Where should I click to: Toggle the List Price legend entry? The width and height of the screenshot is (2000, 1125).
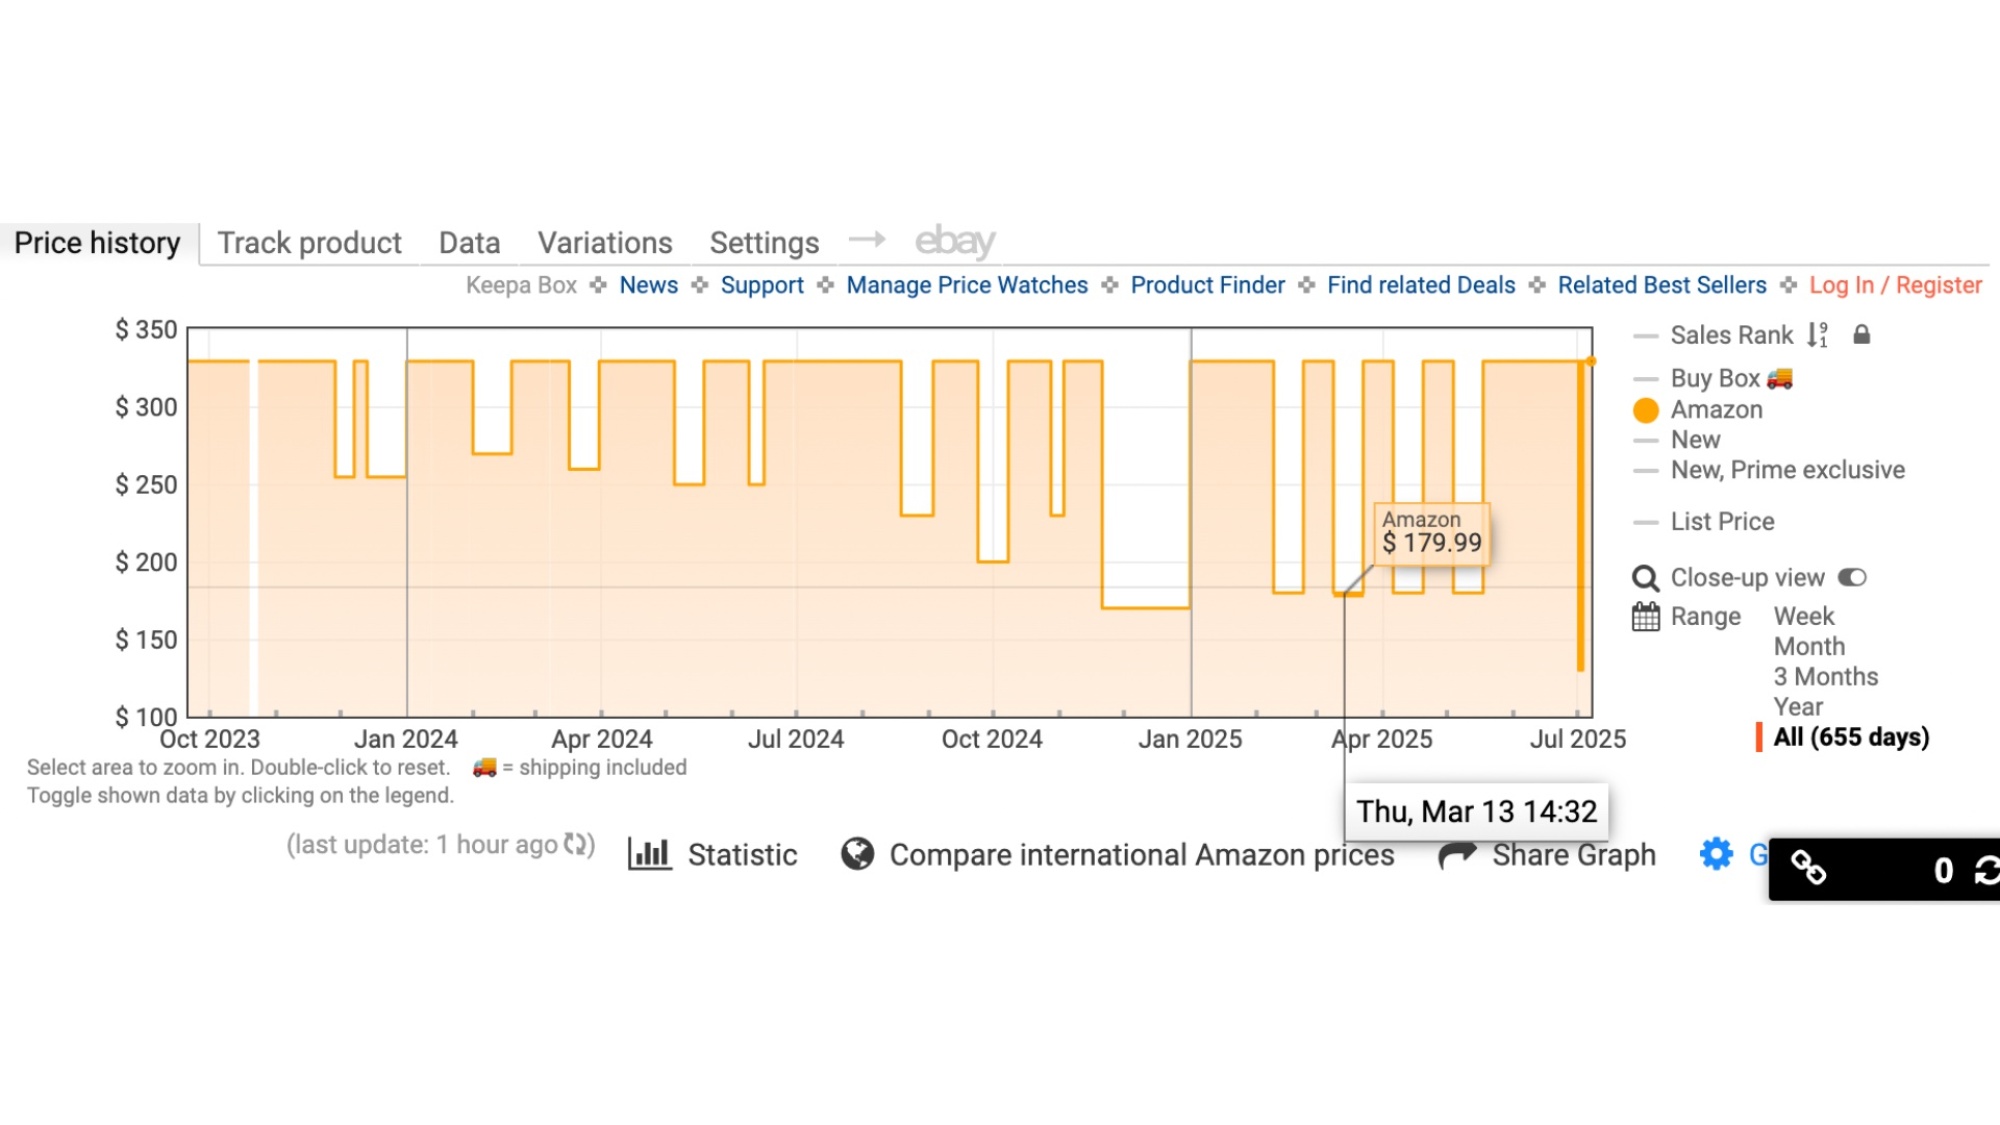(1722, 521)
